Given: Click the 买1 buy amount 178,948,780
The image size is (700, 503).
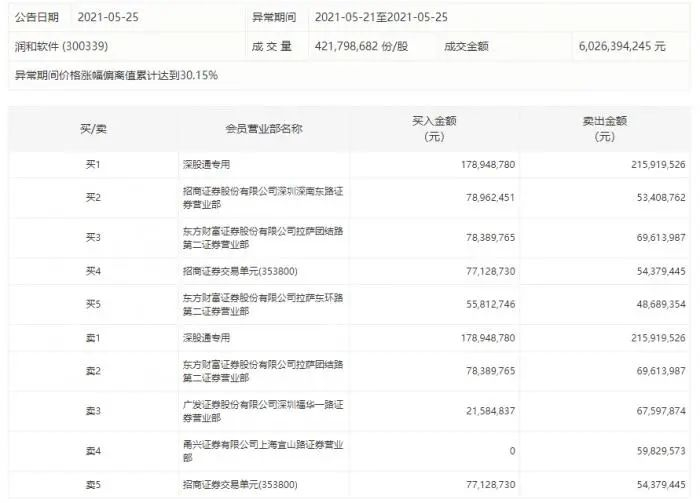Looking at the screenshot, I should (x=488, y=165).
